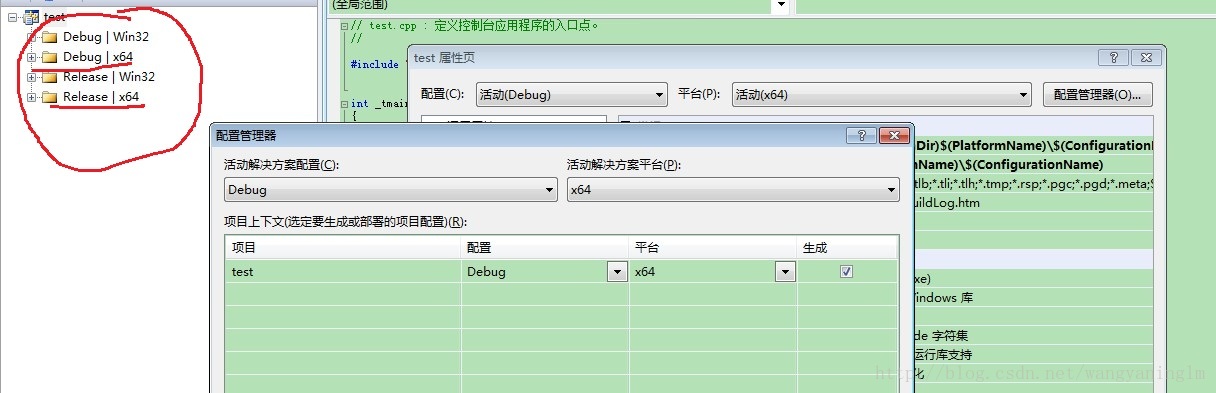Viewport: 1216px width, 393px height.
Task: Click the Release | Win32 folder icon
Action: coord(49,77)
